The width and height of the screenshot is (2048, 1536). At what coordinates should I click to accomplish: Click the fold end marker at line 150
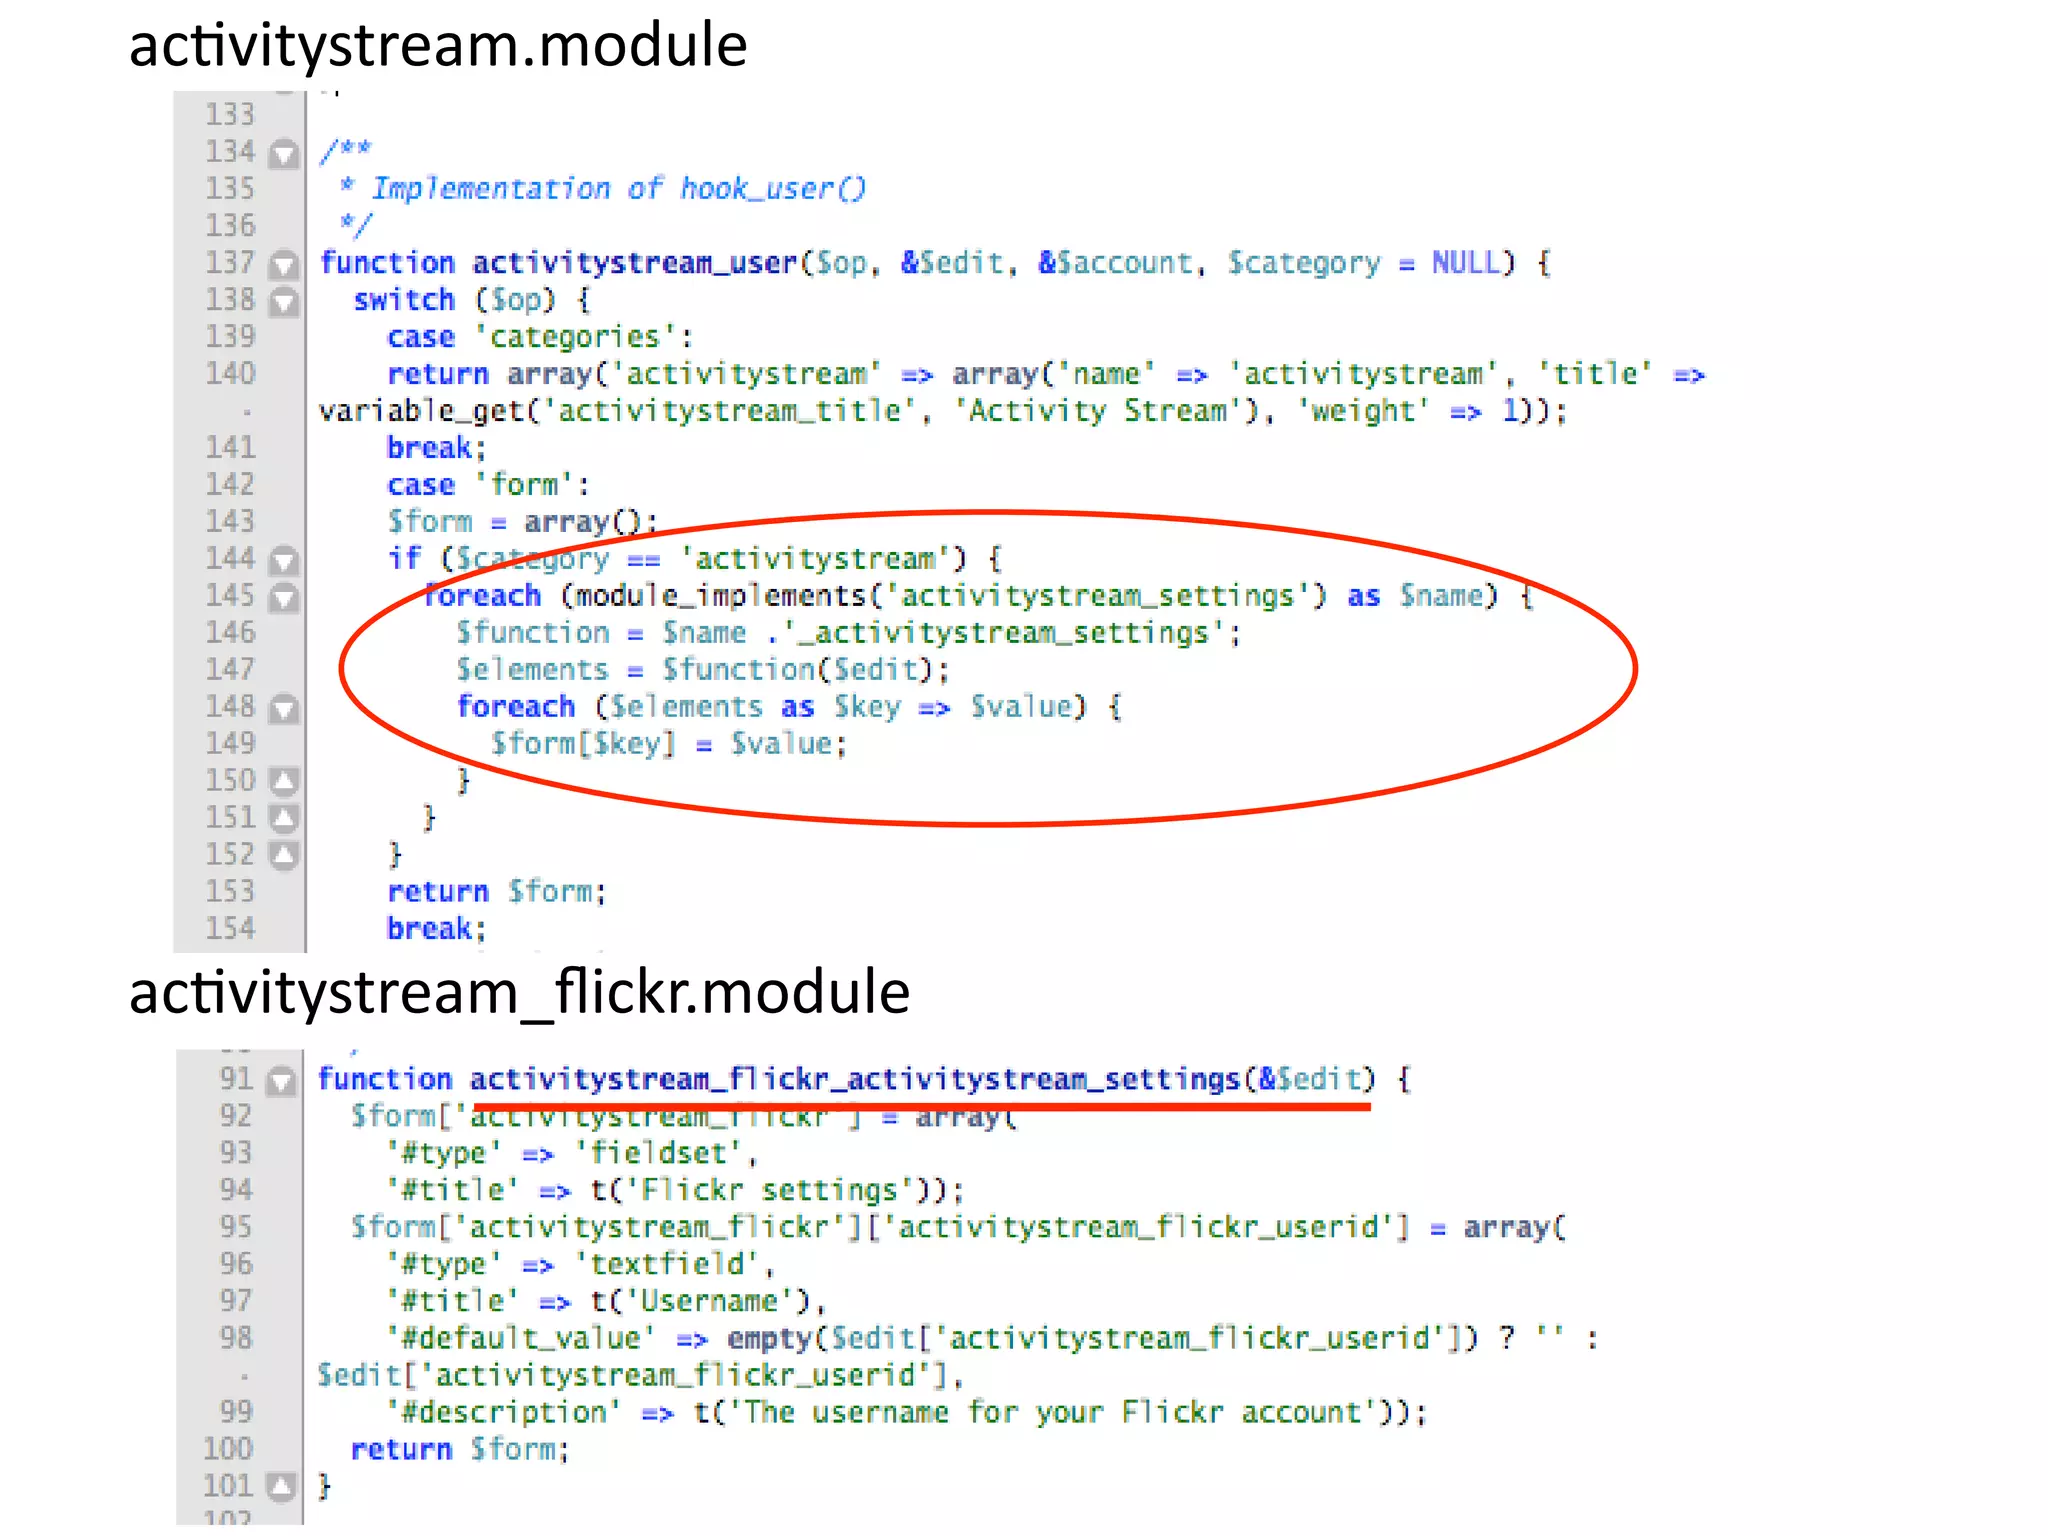284,781
